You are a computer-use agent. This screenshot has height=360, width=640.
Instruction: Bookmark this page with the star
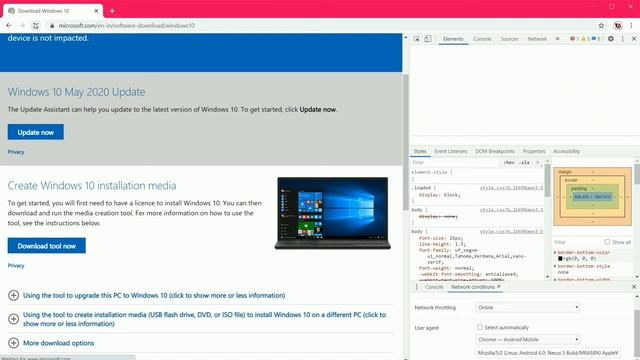[x=601, y=25]
